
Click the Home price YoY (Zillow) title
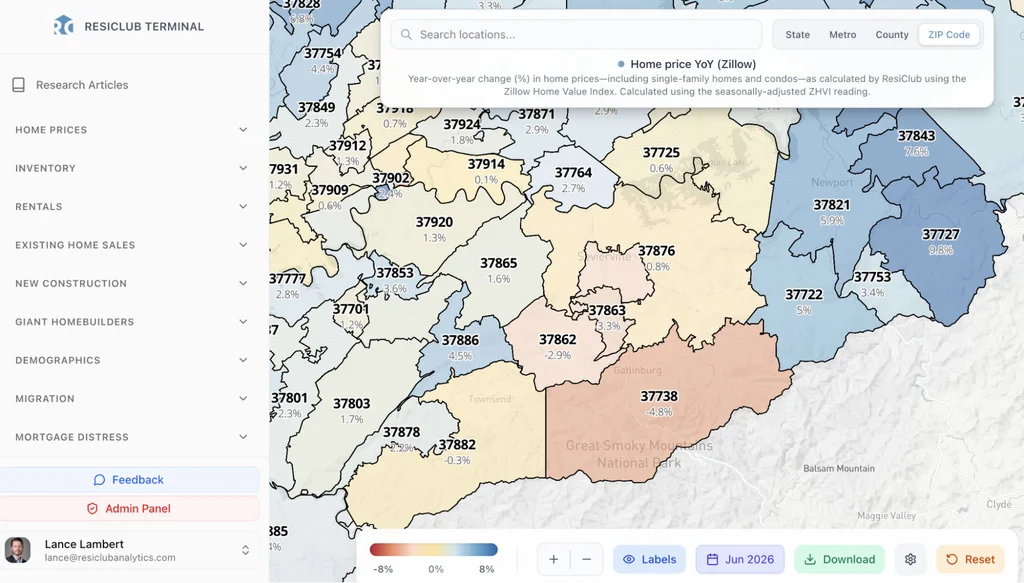click(x=693, y=64)
